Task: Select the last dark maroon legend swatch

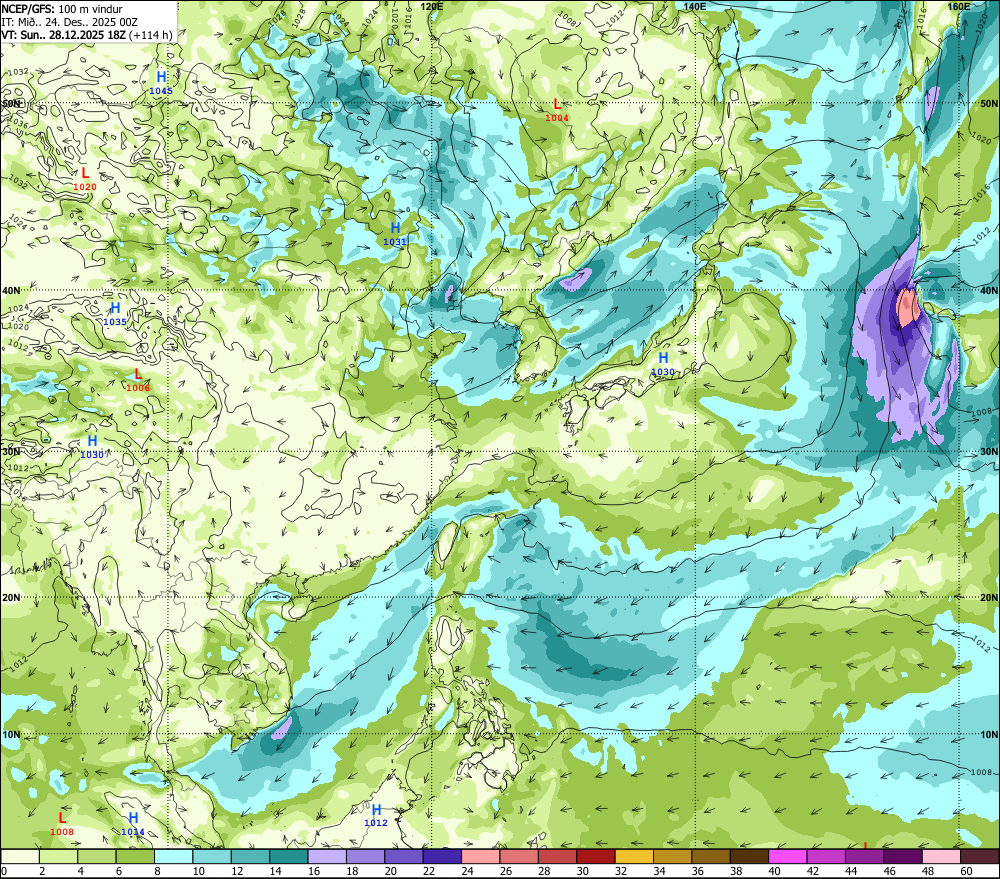Action: [x=980, y=856]
